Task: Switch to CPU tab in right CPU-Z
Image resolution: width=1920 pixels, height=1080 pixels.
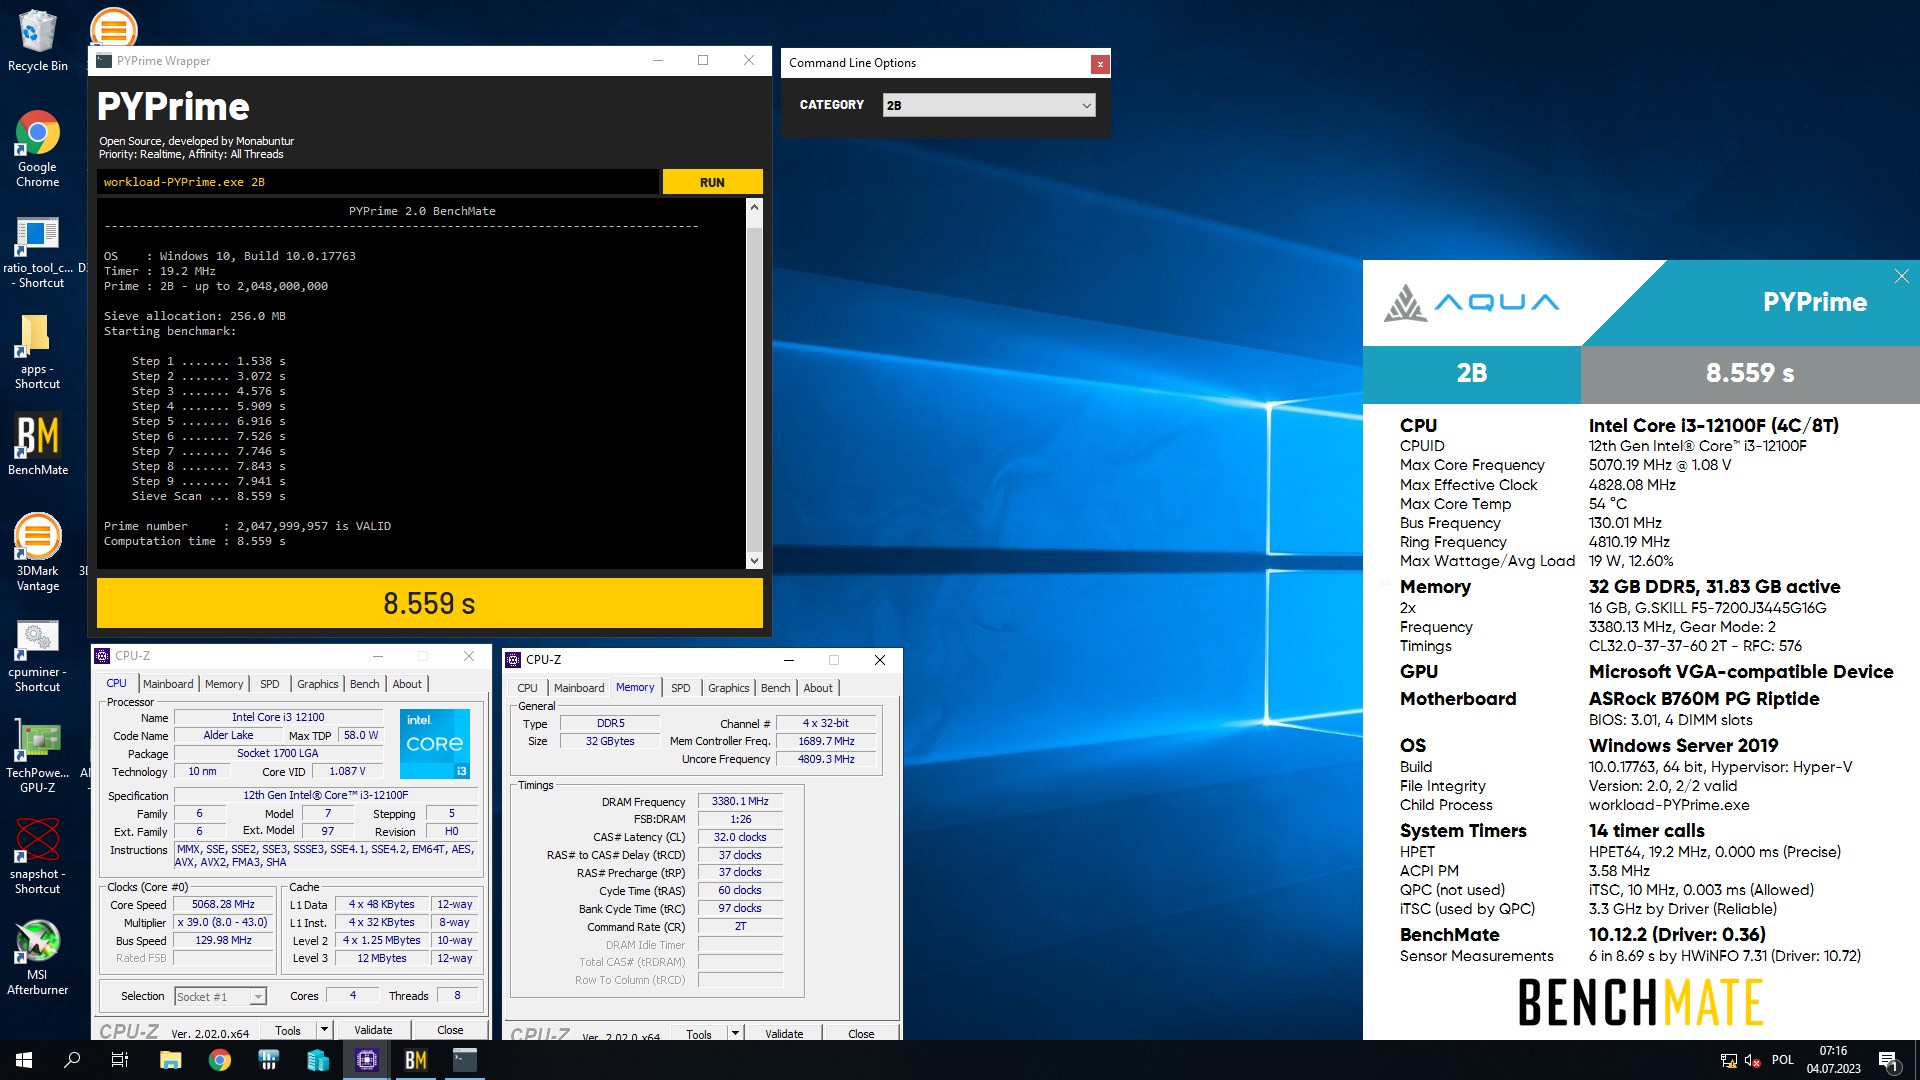Action: point(528,688)
